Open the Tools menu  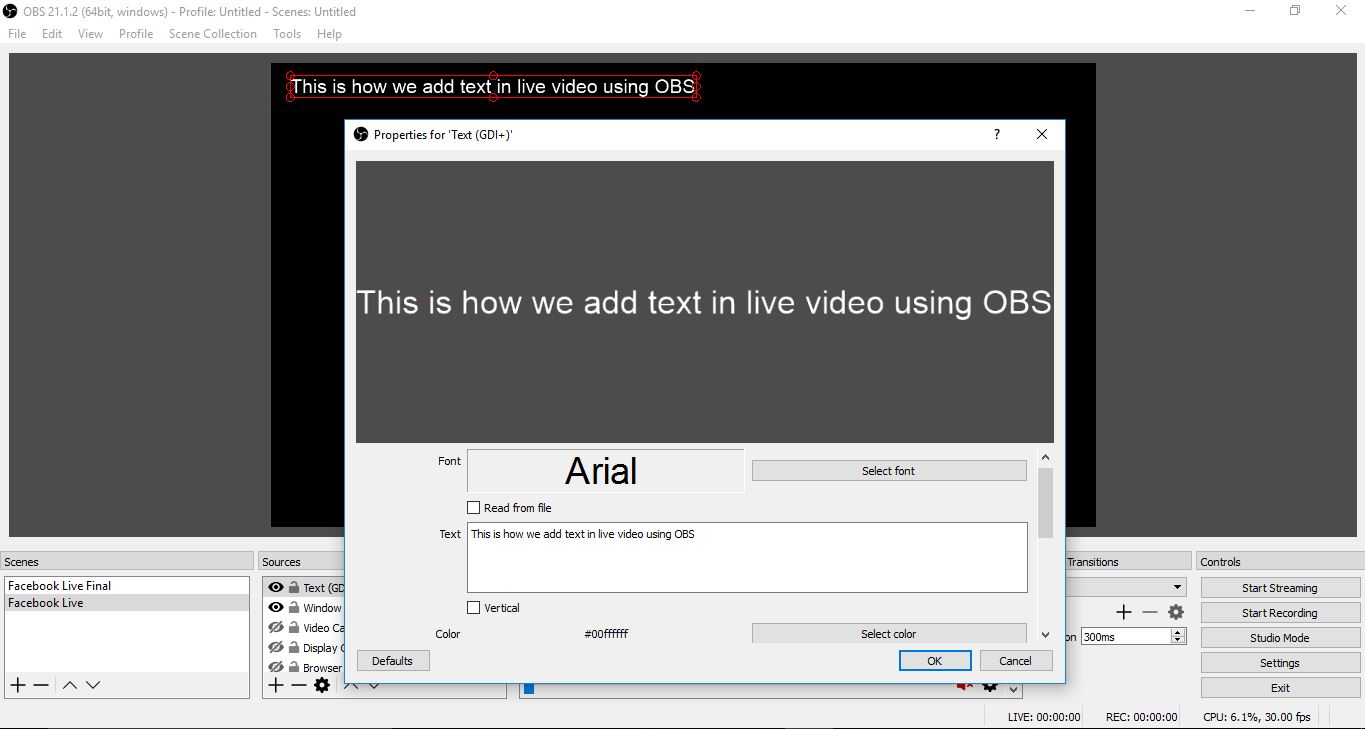[287, 33]
